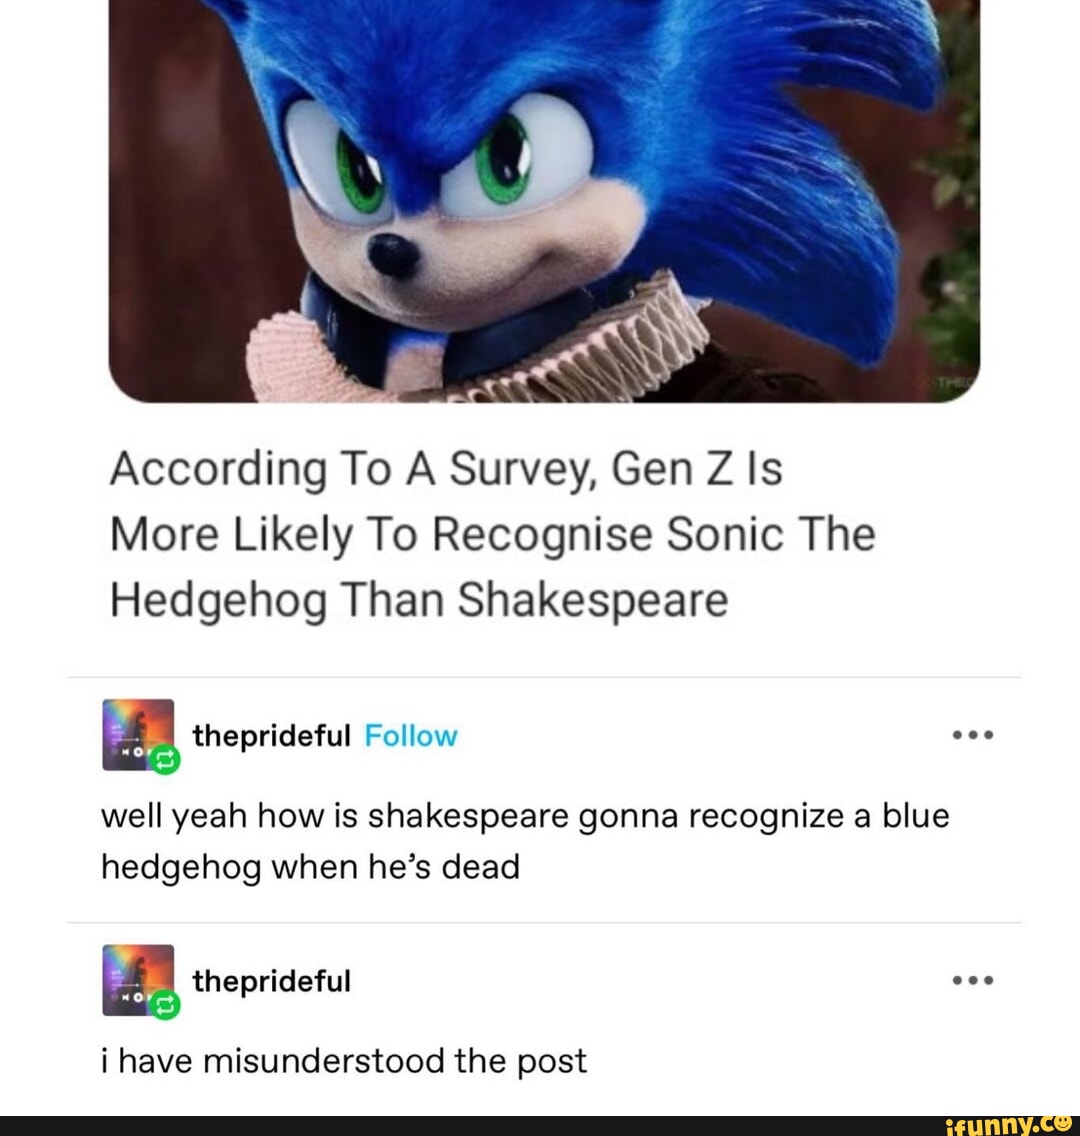
Task: Expand options for theprideful's reblog
Action: 973,733
